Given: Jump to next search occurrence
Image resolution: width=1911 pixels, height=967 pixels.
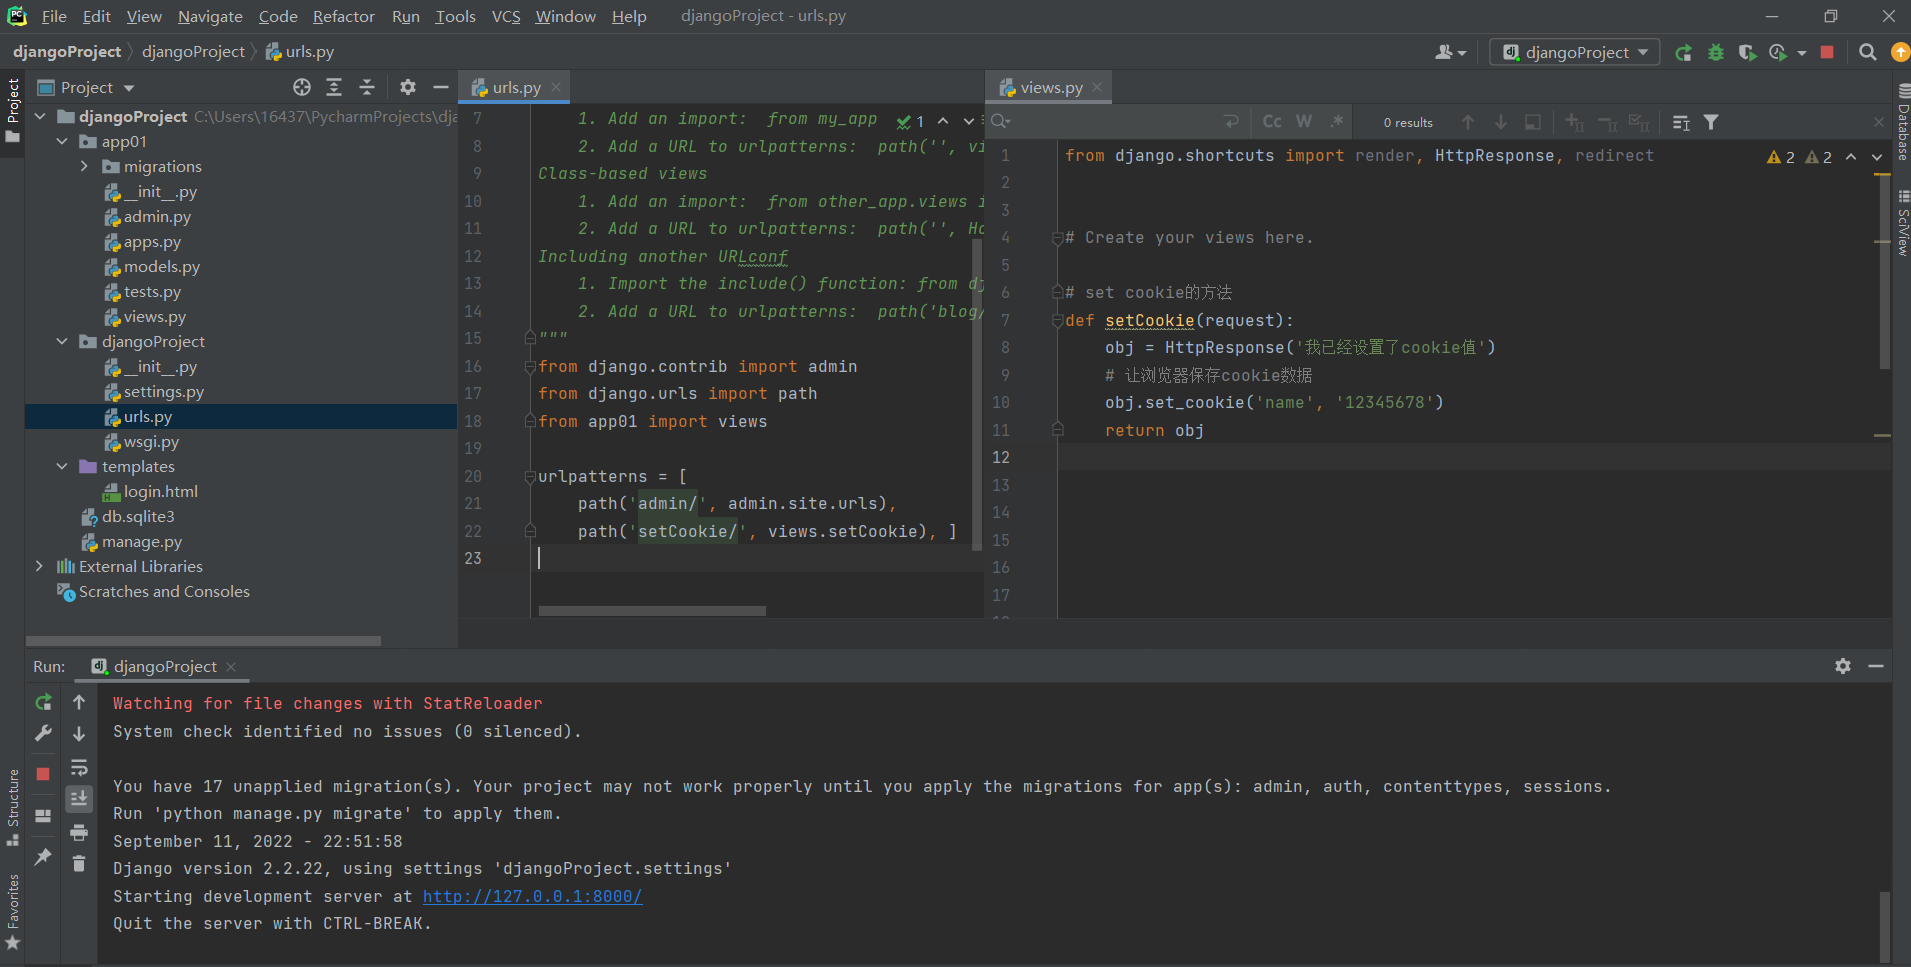Looking at the screenshot, I should 1501,122.
